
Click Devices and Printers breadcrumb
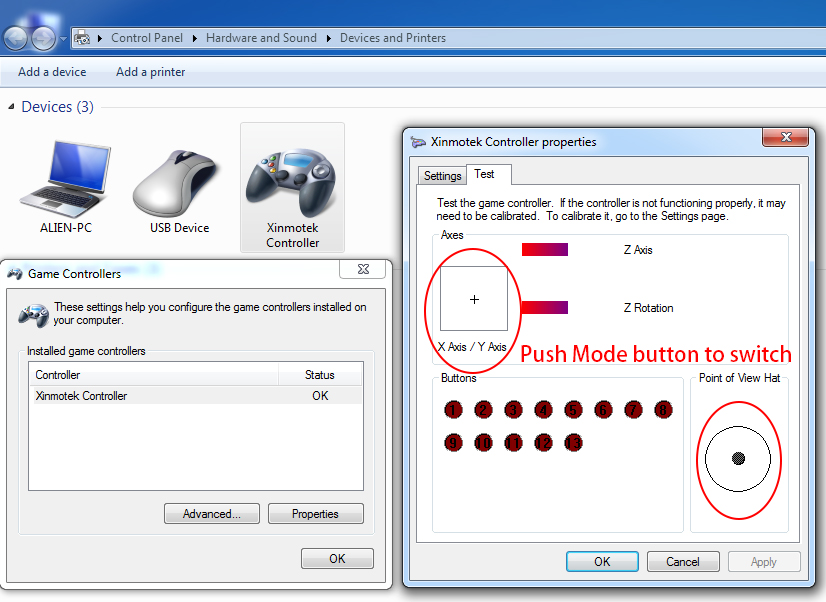coord(393,38)
